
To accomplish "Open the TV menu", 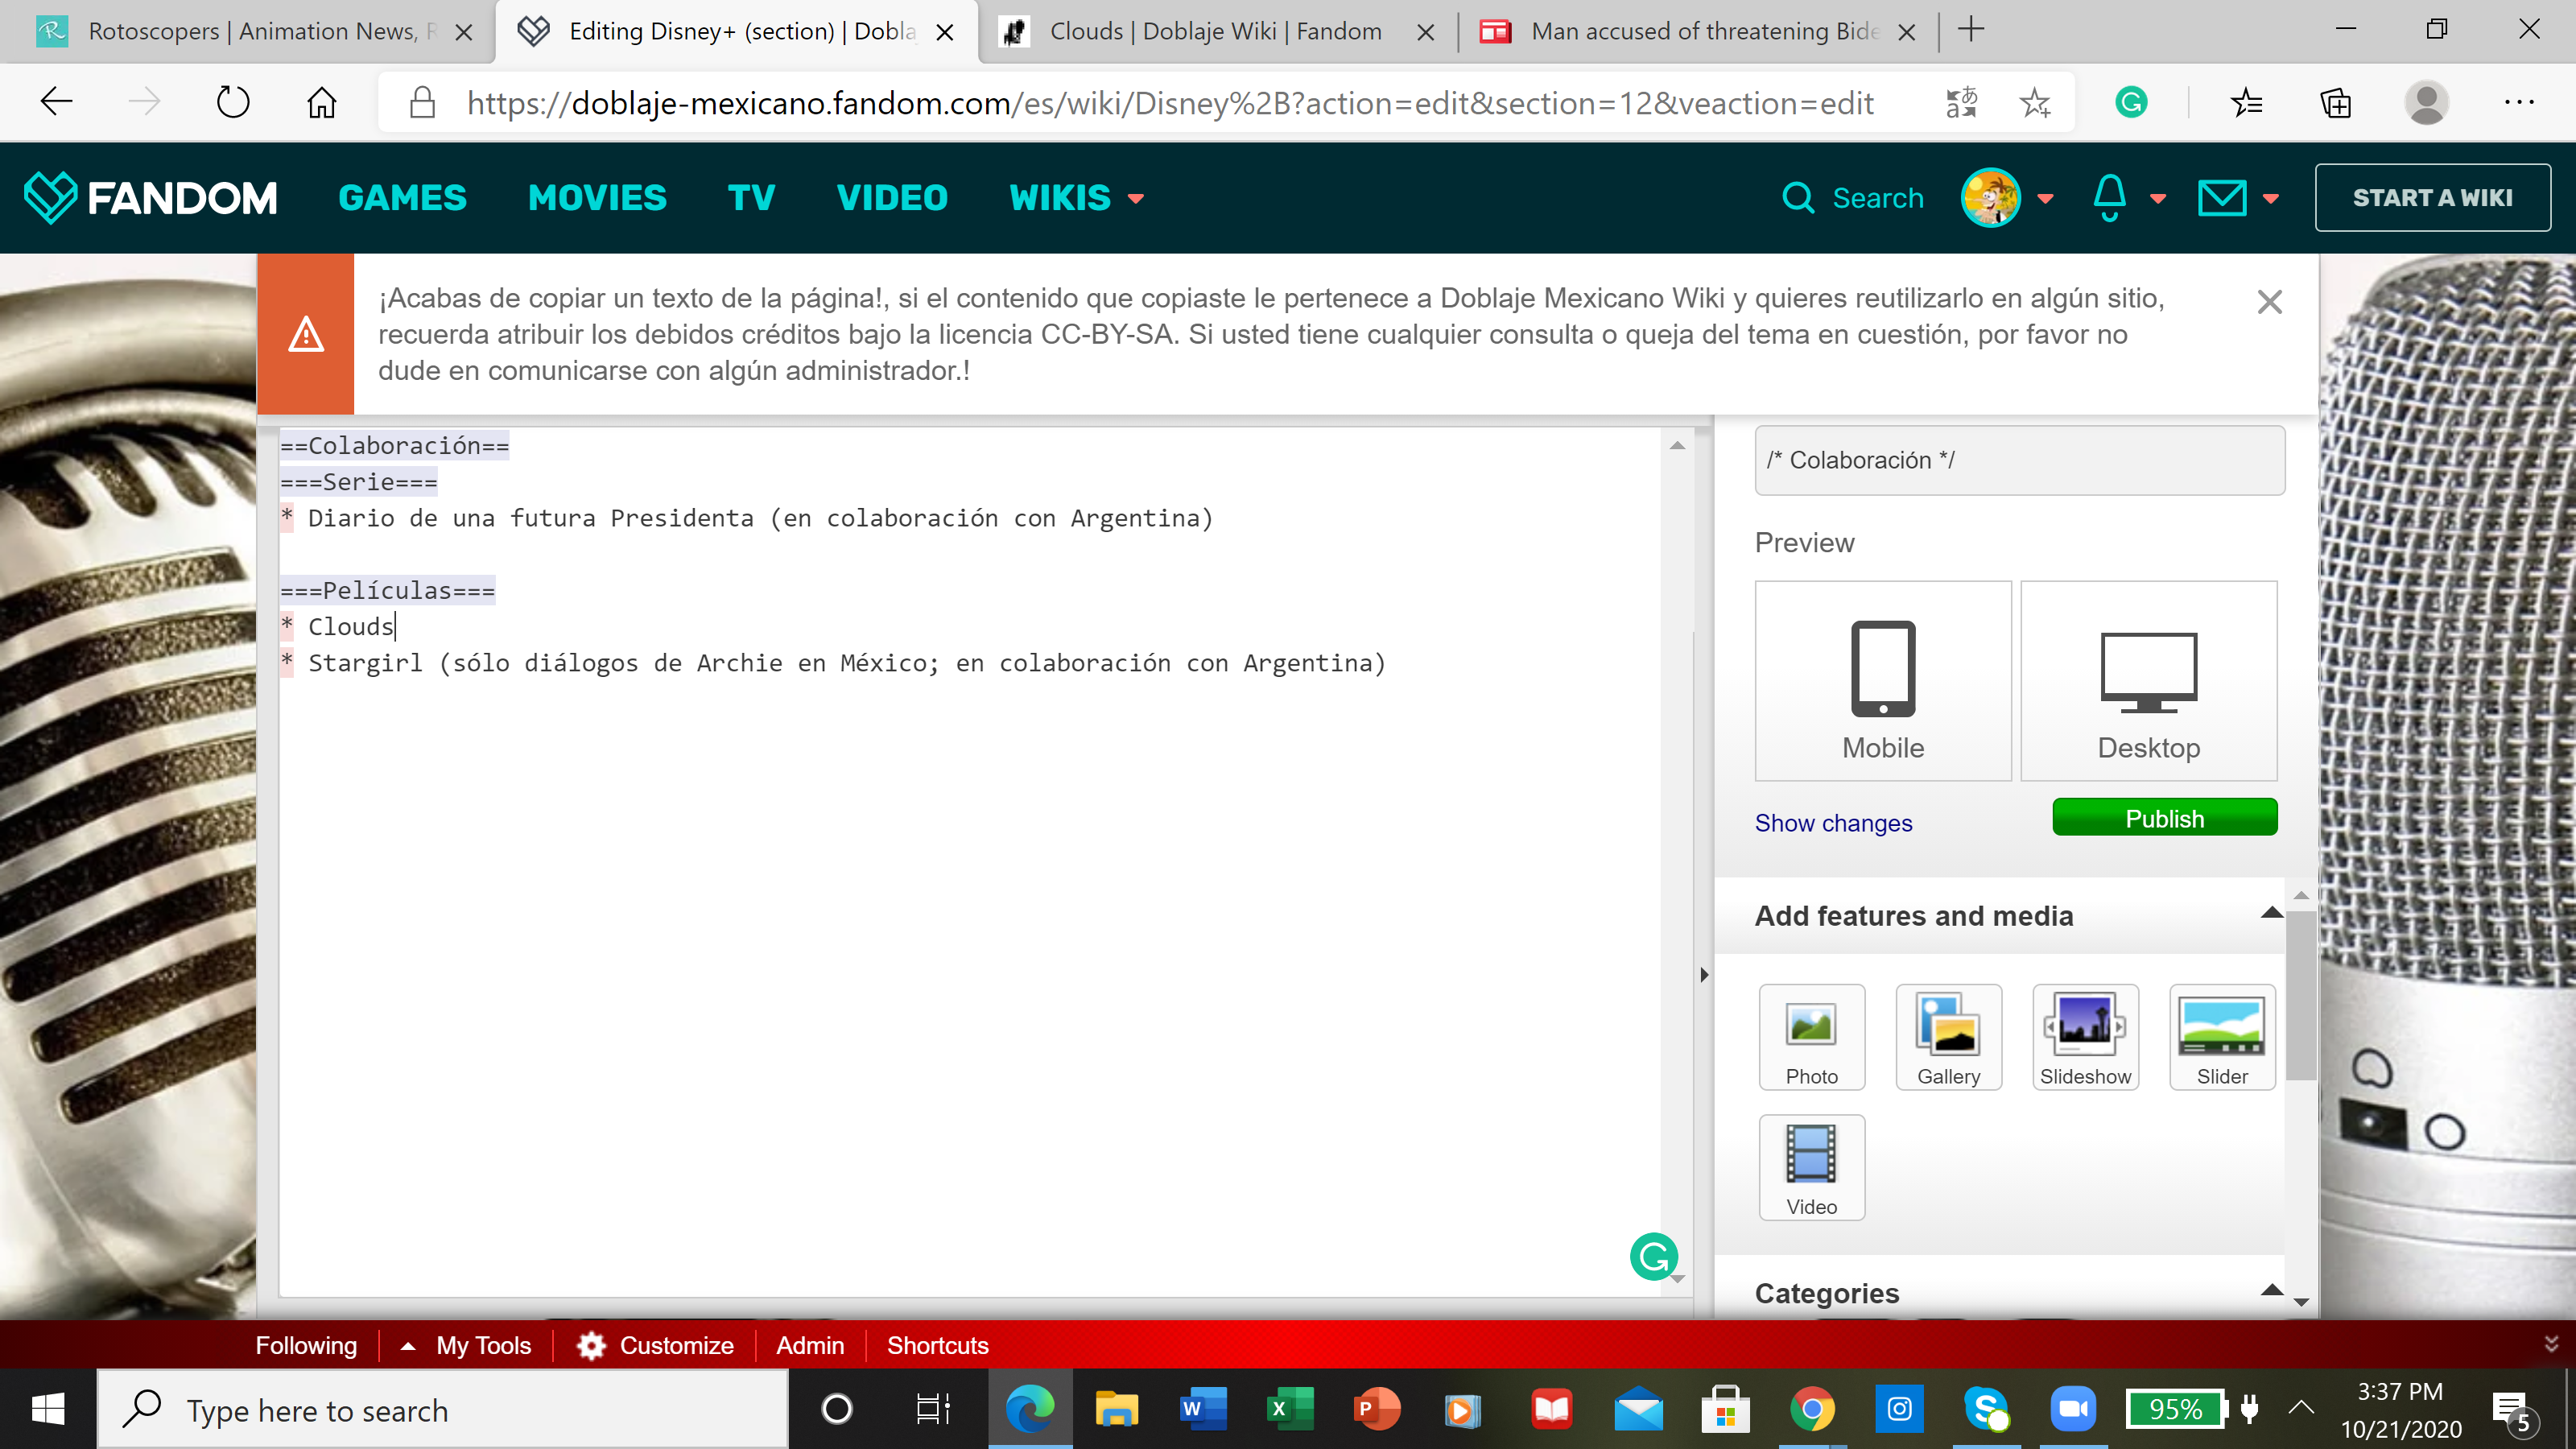I will pyautogui.click(x=751, y=198).
